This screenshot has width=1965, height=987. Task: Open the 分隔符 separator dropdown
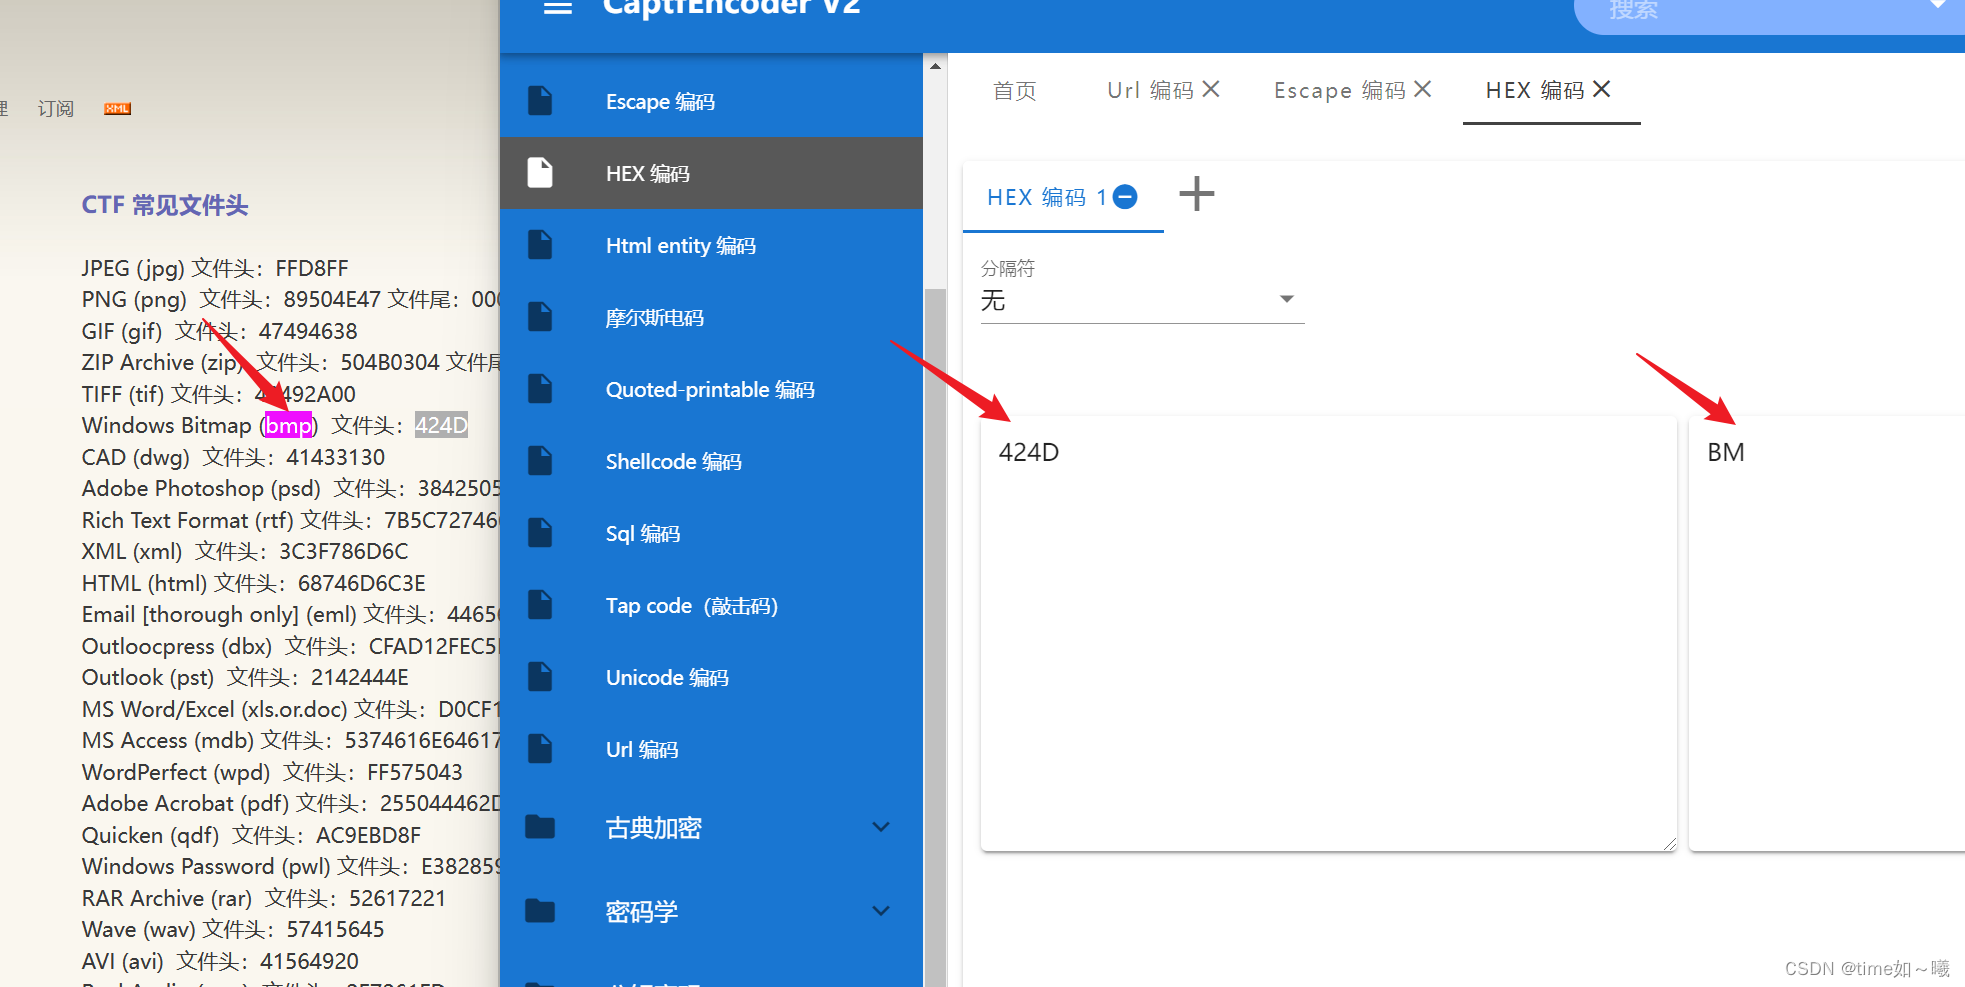(x=1142, y=300)
